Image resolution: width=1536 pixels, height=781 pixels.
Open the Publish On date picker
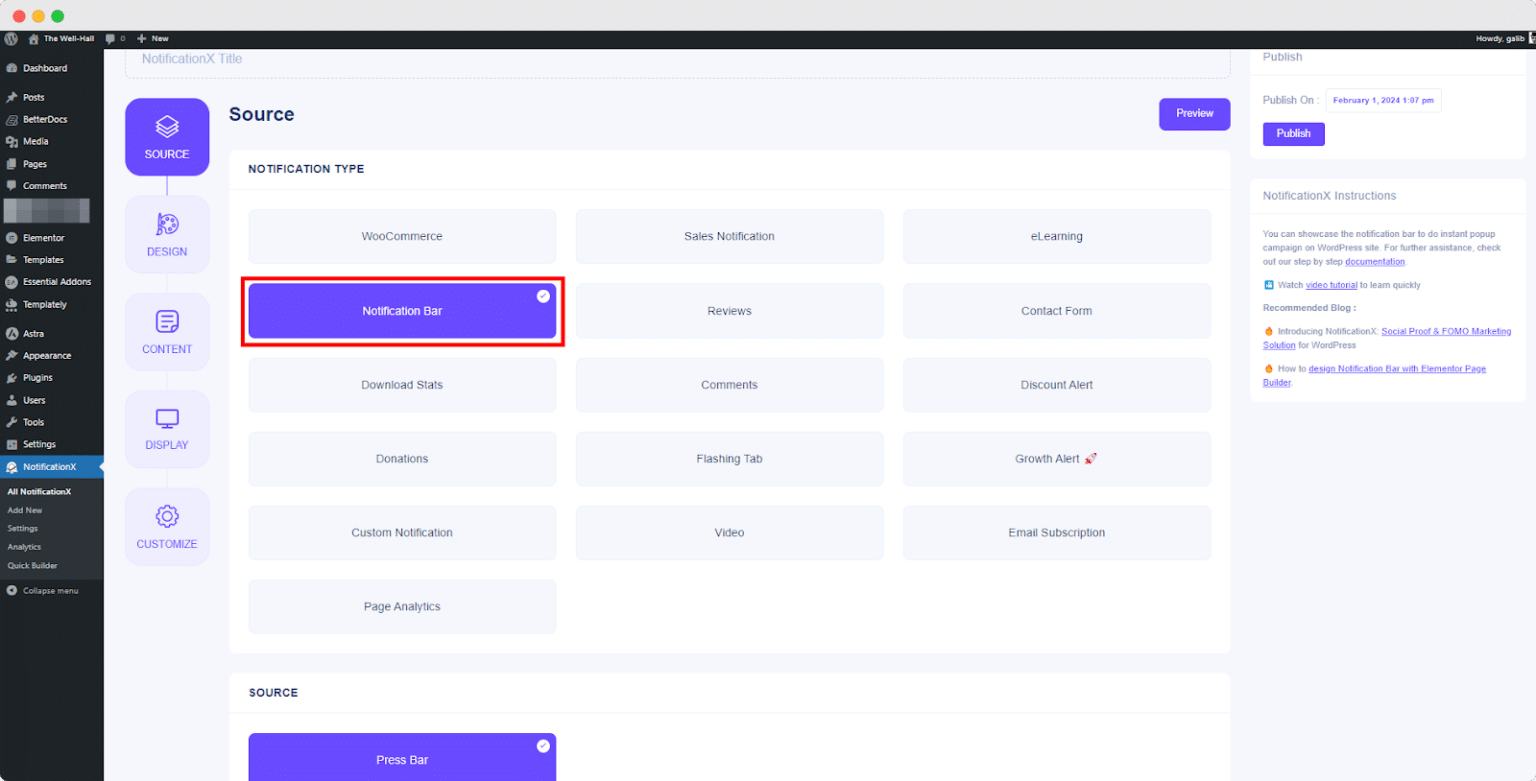tap(1383, 100)
